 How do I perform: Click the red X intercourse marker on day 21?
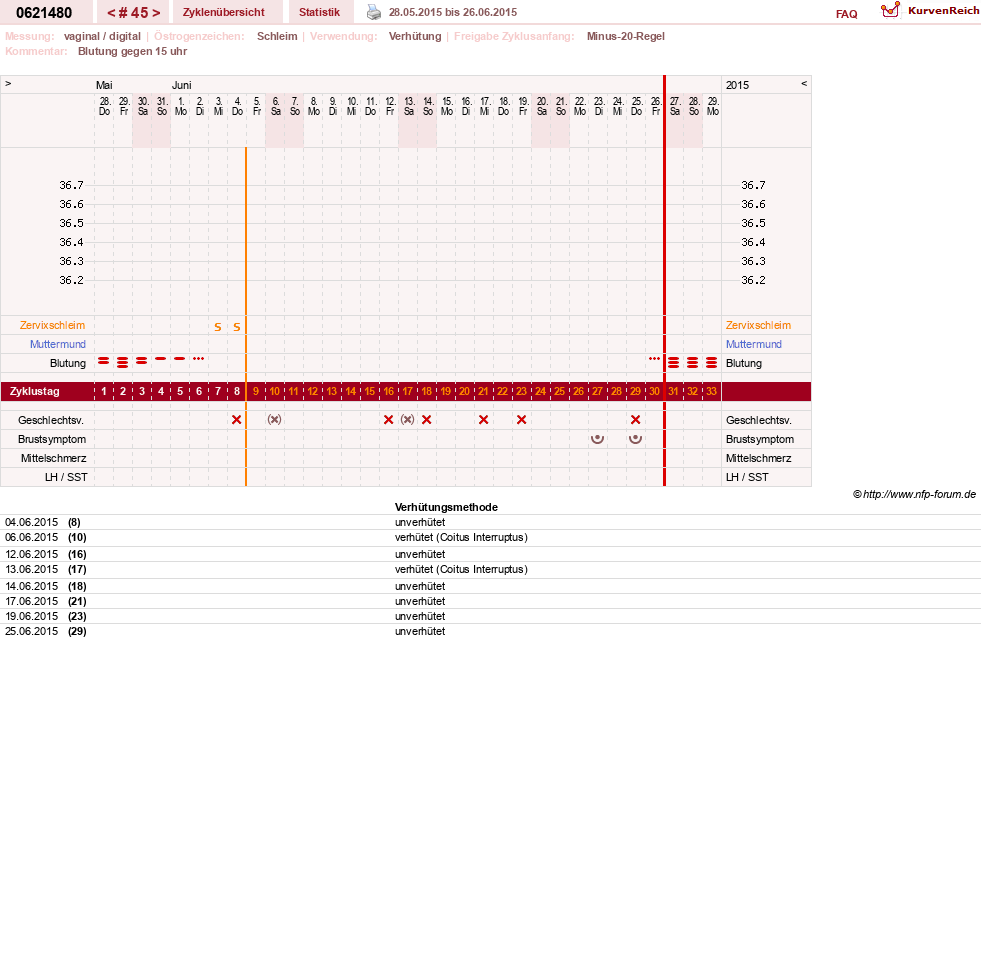coord(484,420)
